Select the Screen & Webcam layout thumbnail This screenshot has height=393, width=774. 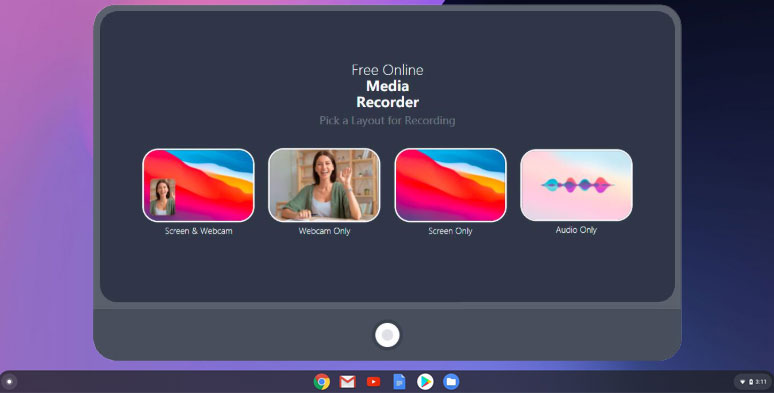(198, 185)
